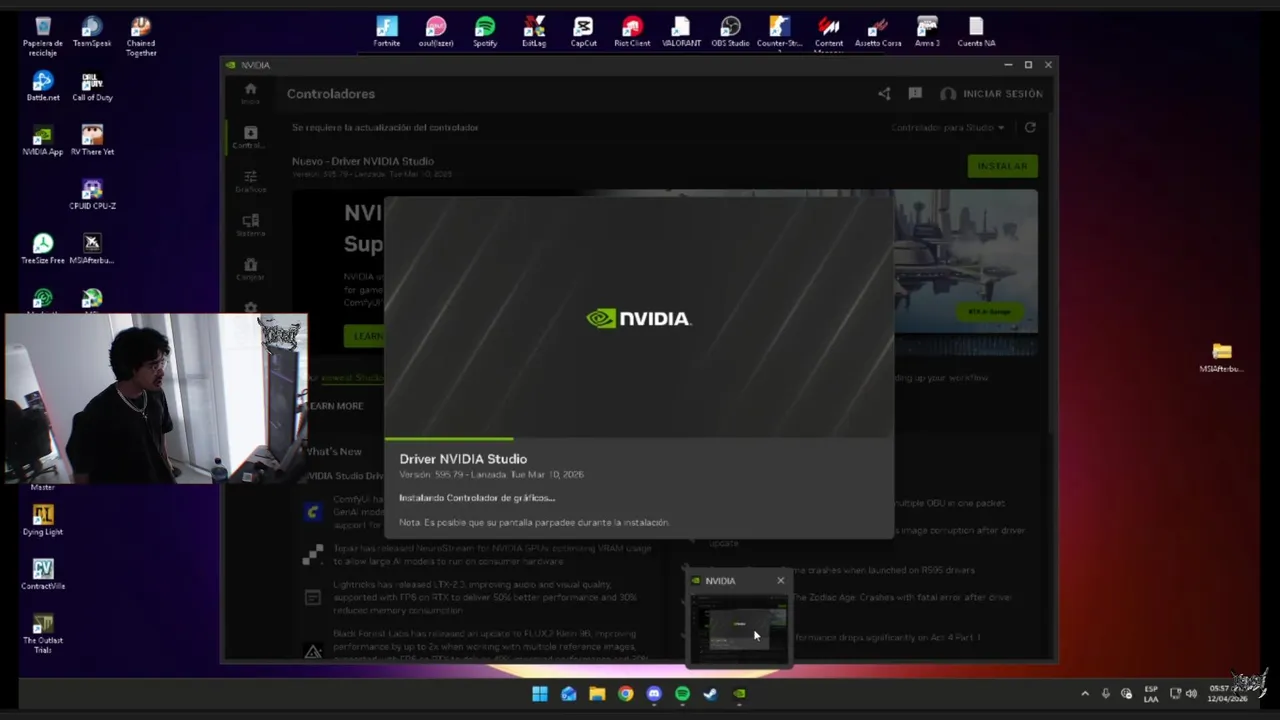1280x720 pixels.
Task: Select the Controladores sidebar icon
Action: pos(250,137)
